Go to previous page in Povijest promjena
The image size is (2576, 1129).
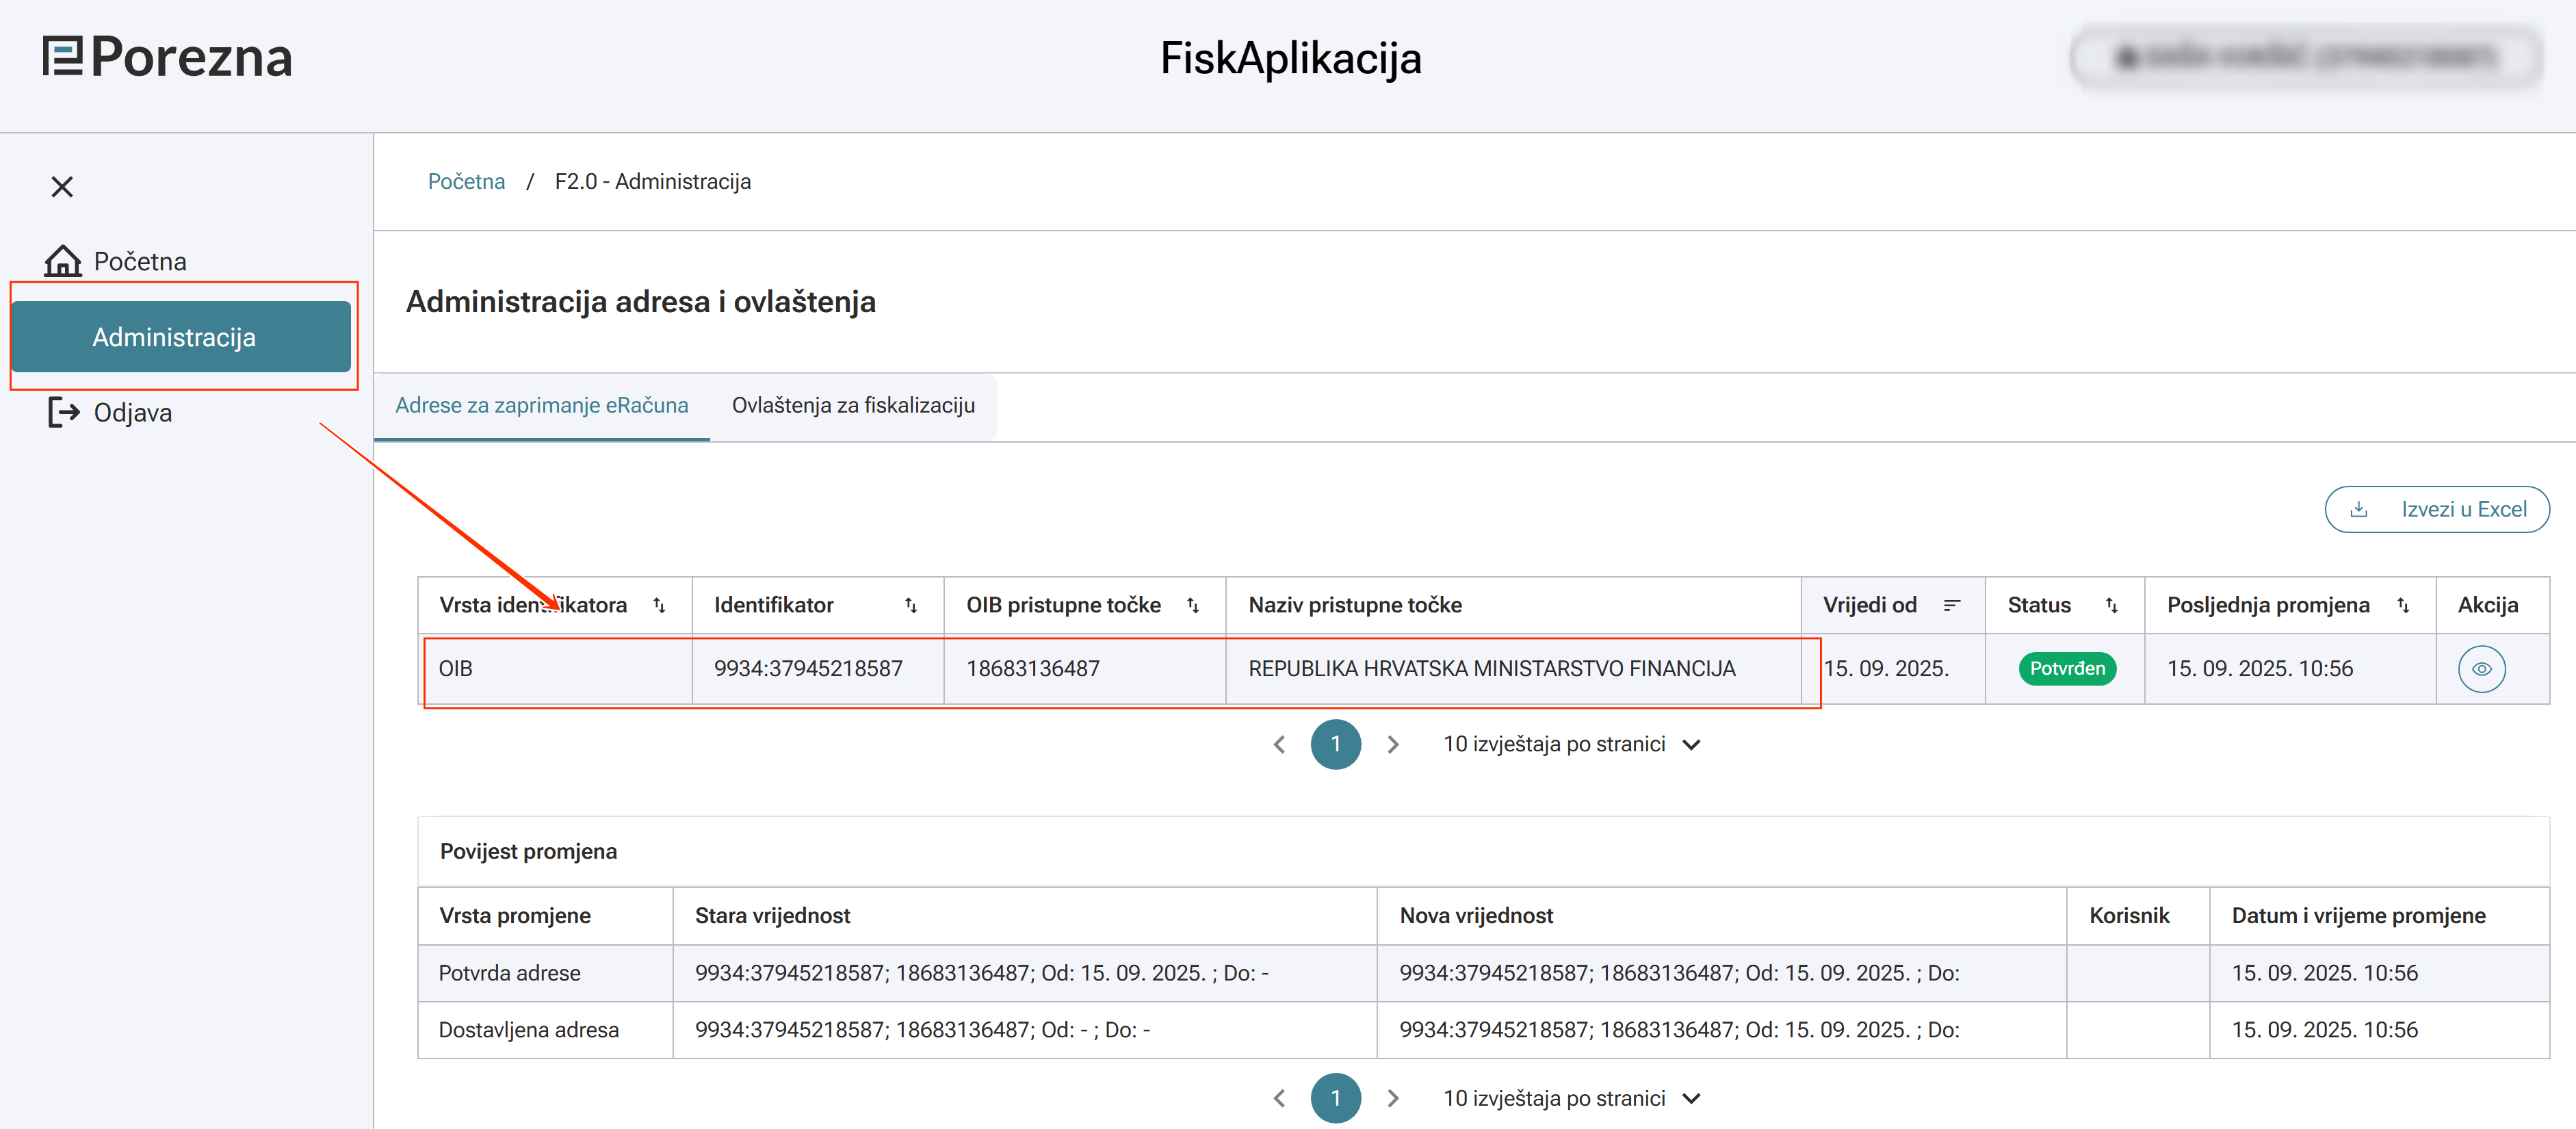pos(1279,1098)
